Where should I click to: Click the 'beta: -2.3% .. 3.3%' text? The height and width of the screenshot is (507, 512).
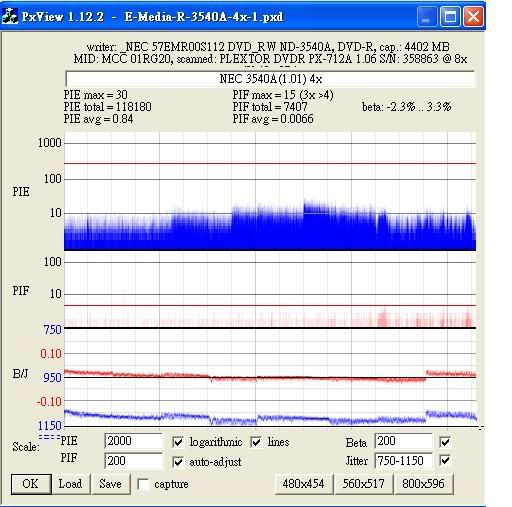tap(406, 107)
